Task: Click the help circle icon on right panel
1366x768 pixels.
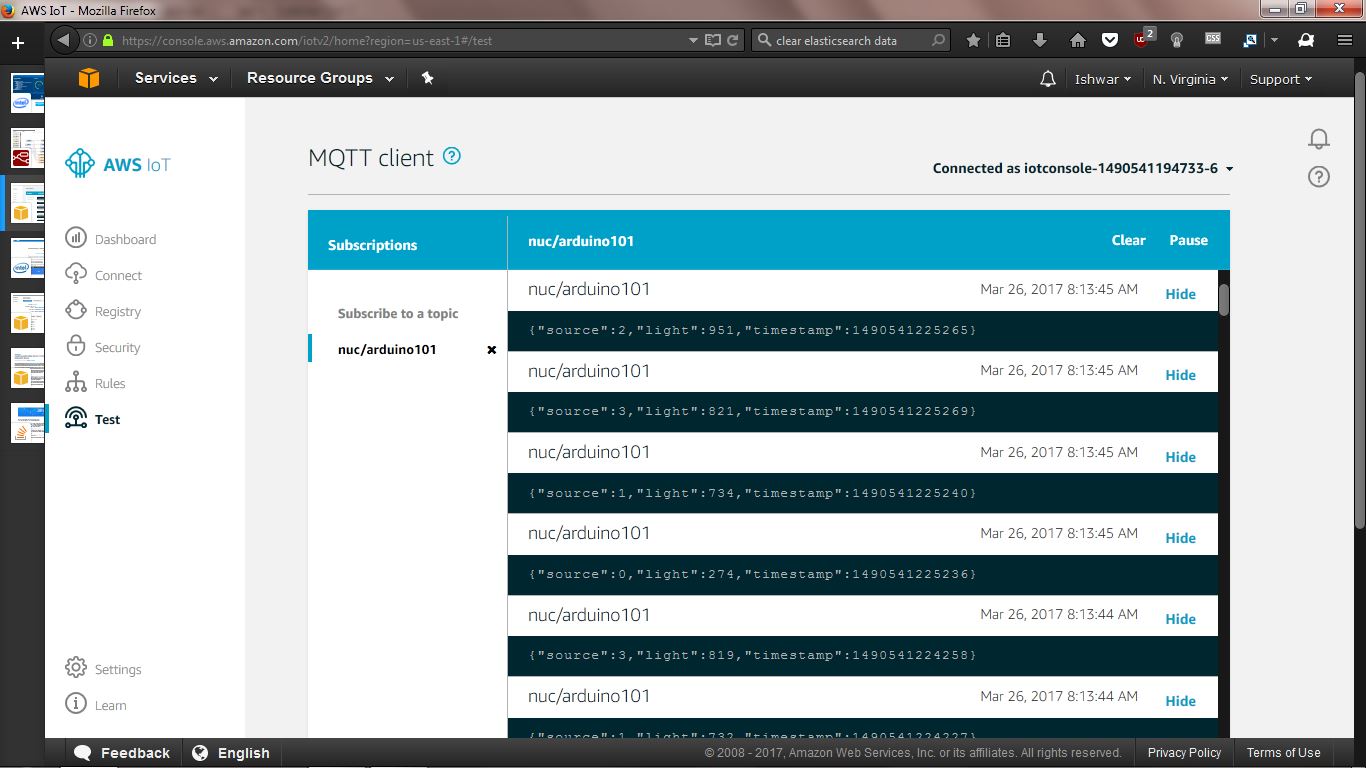Action: pos(1319,177)
